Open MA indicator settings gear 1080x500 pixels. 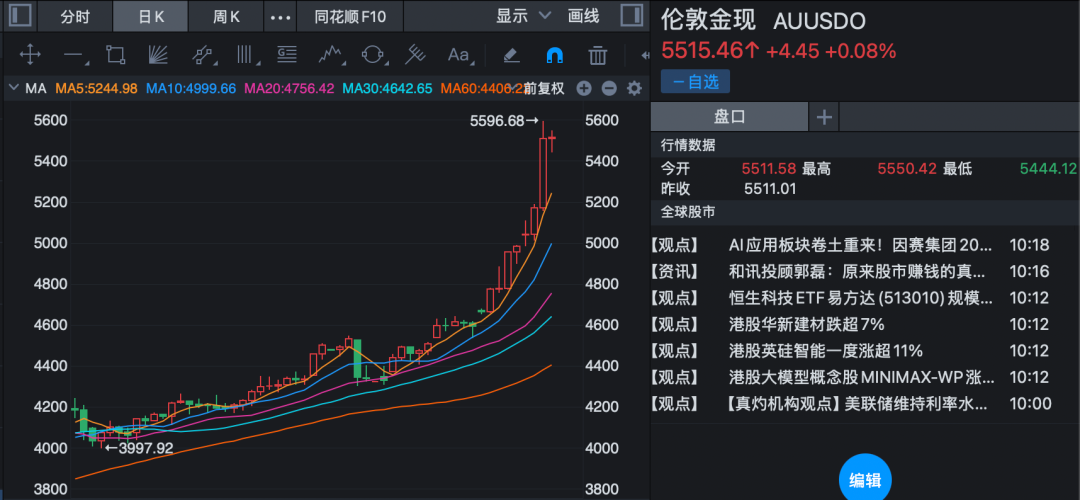(x=633, y=88)
